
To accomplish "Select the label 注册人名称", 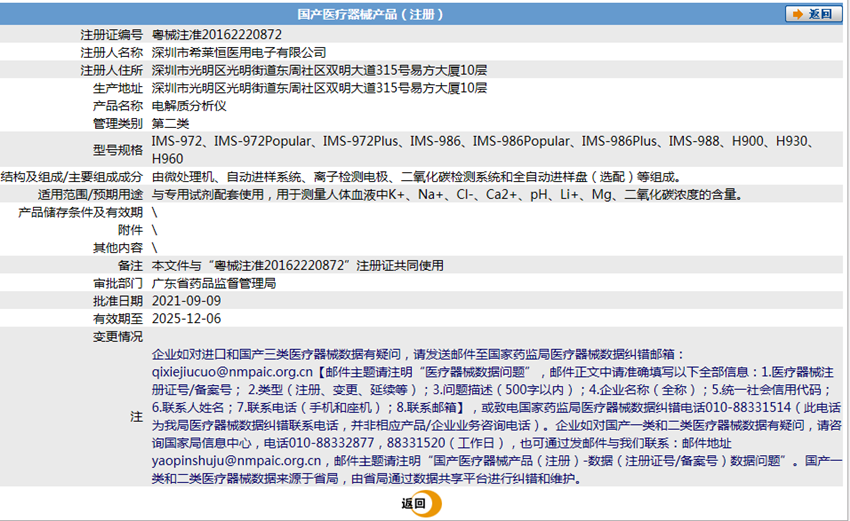I will click(x=112, y=53).
